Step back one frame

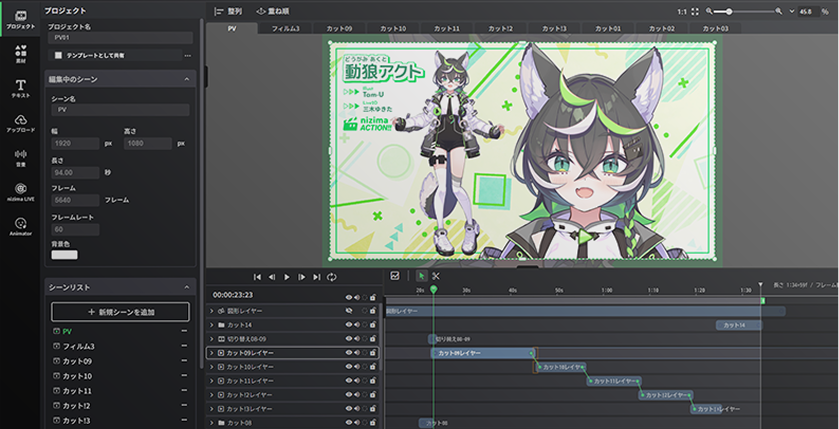pos(272,277)
